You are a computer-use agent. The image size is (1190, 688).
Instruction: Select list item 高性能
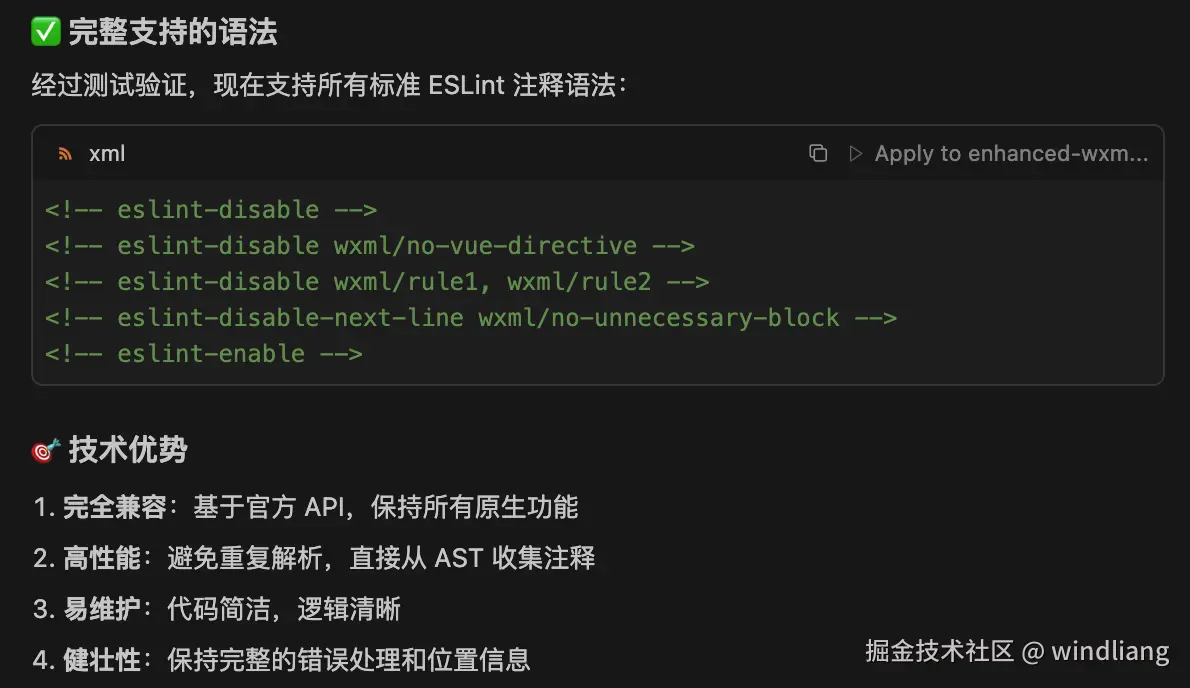(314, 558)
